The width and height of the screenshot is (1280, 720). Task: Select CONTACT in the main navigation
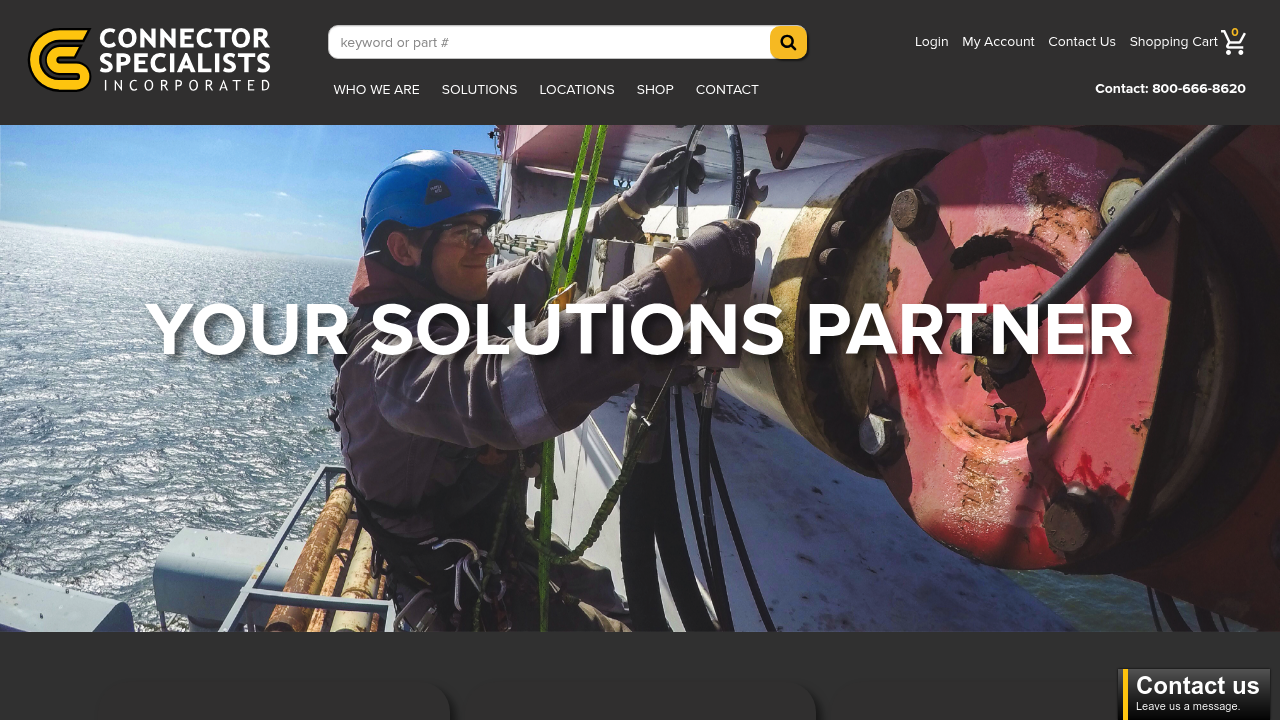click(x=727, y=90)
